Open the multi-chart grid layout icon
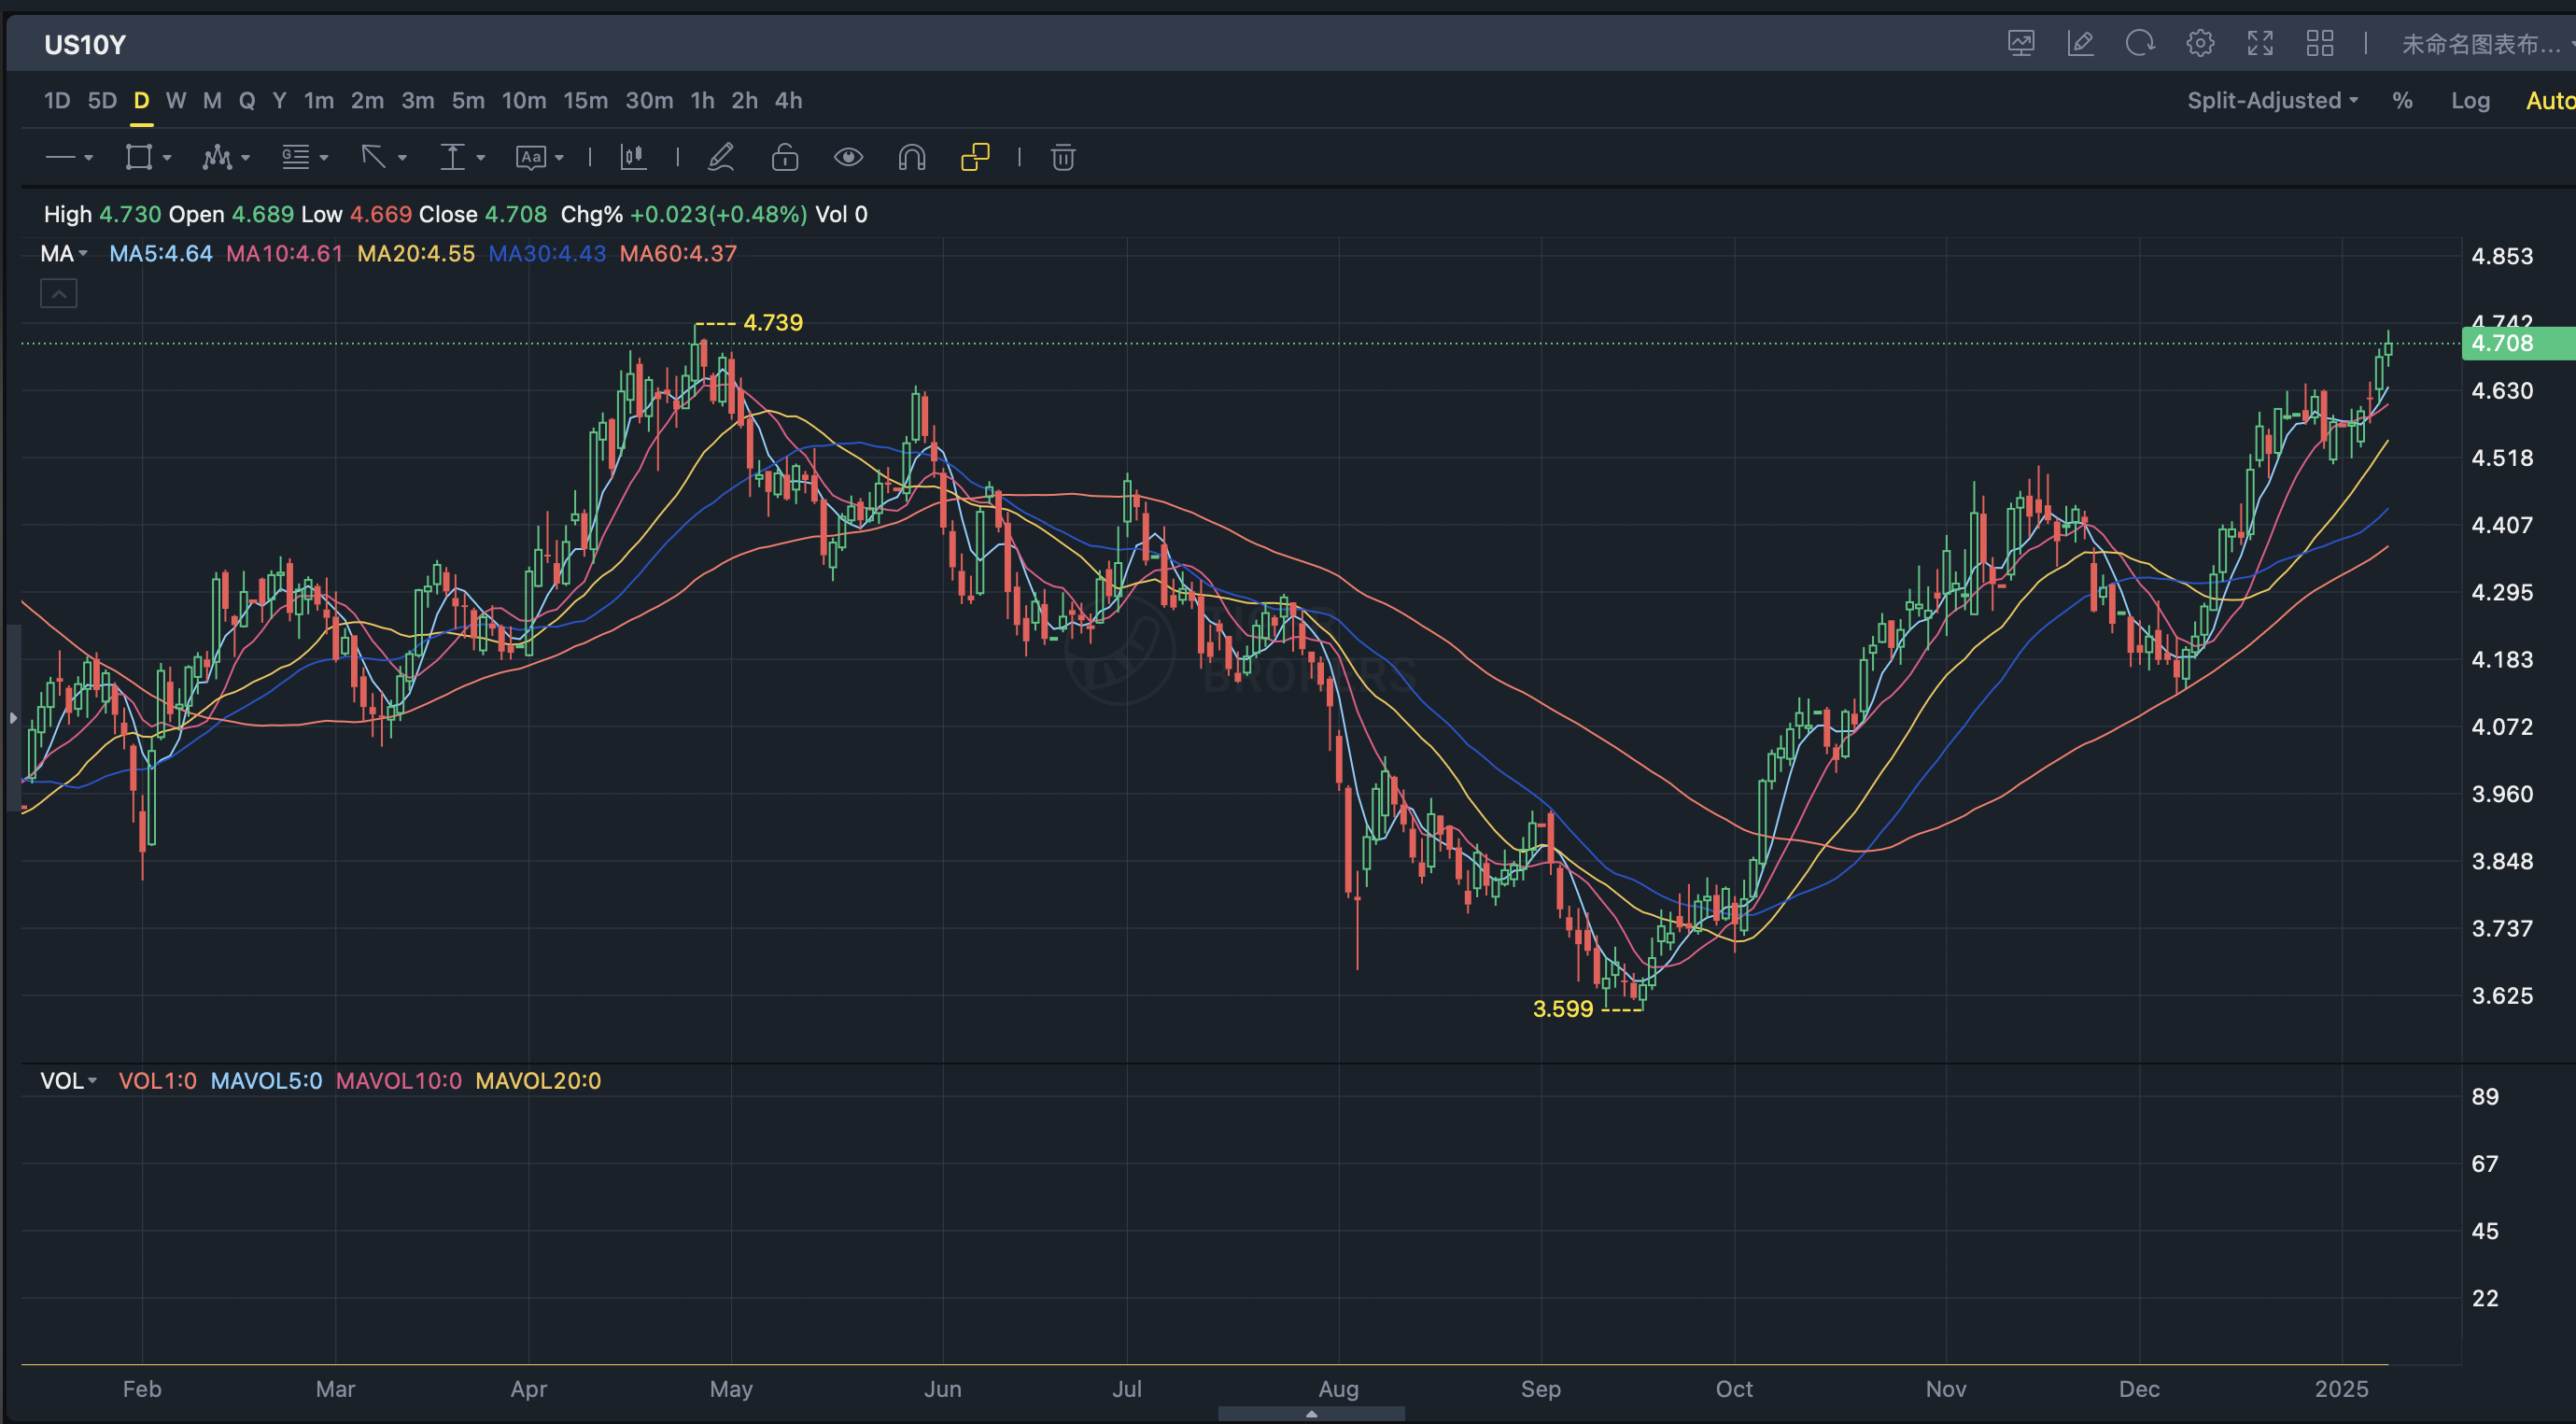Image resolution: width=2576 pixels, height=1424 pixels. [2320, 44]
